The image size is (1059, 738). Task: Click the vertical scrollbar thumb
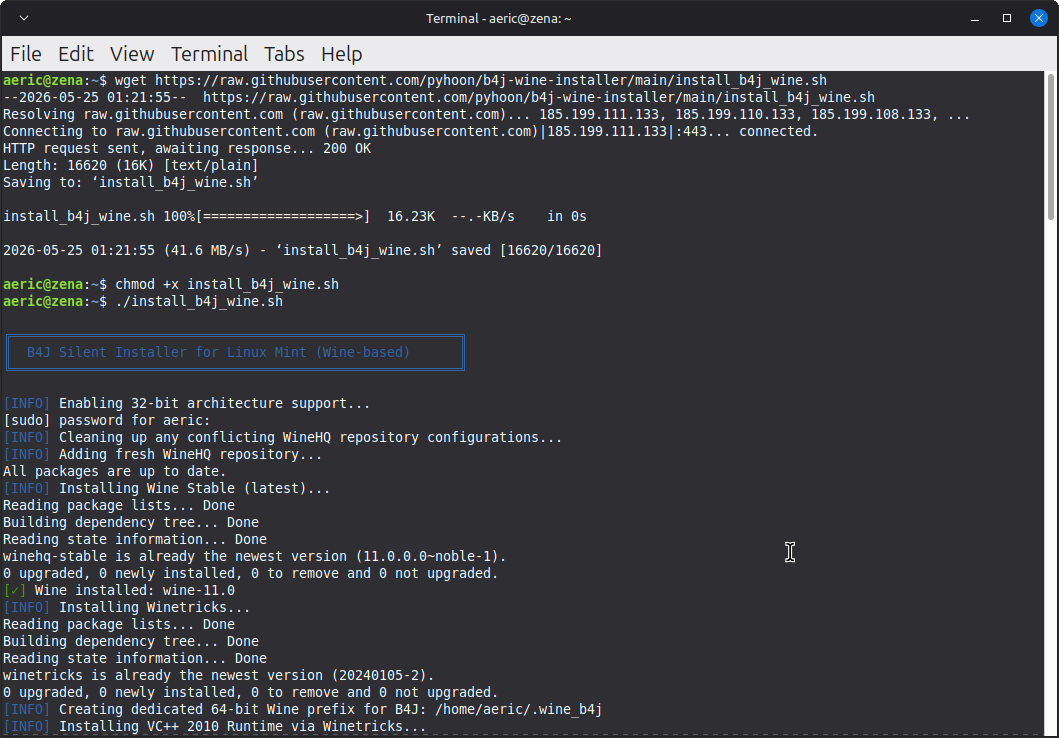[x=1051, y=146]
